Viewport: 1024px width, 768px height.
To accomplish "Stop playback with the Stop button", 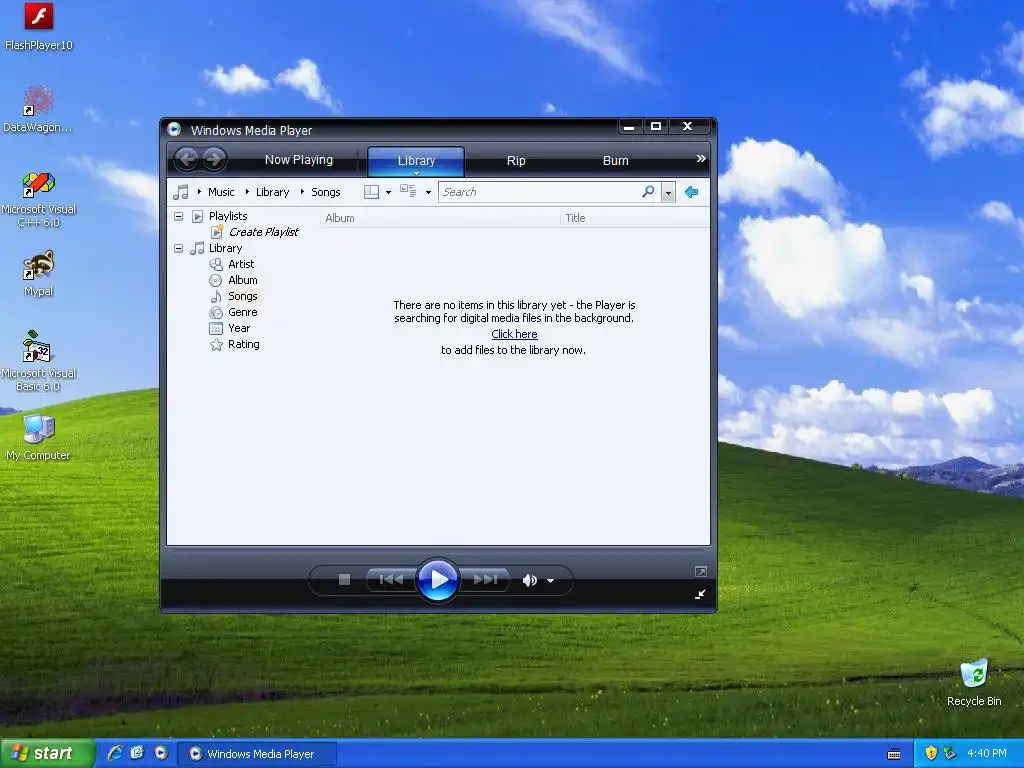I will 344,579.
